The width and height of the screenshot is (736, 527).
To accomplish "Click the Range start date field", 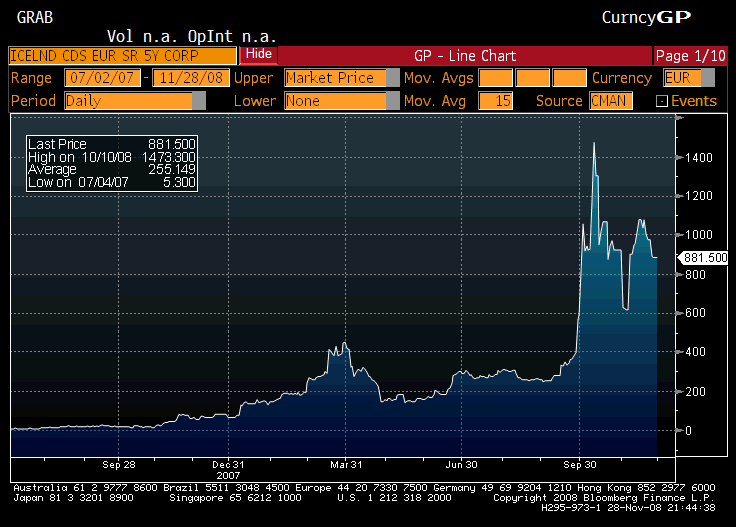I will [103, 78].
